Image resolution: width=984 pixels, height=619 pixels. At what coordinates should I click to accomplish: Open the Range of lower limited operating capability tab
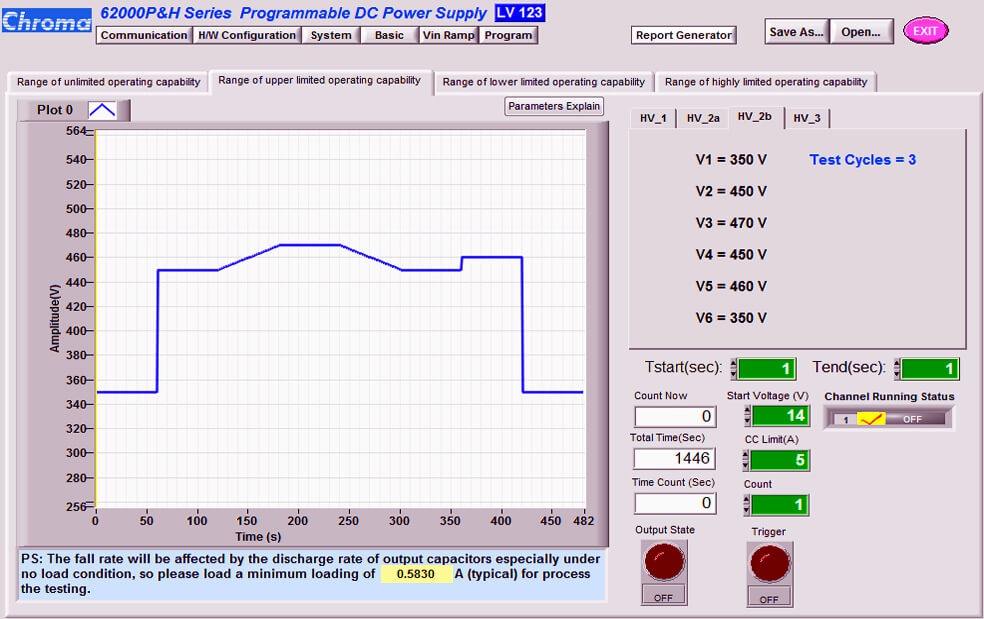[543, 82]
